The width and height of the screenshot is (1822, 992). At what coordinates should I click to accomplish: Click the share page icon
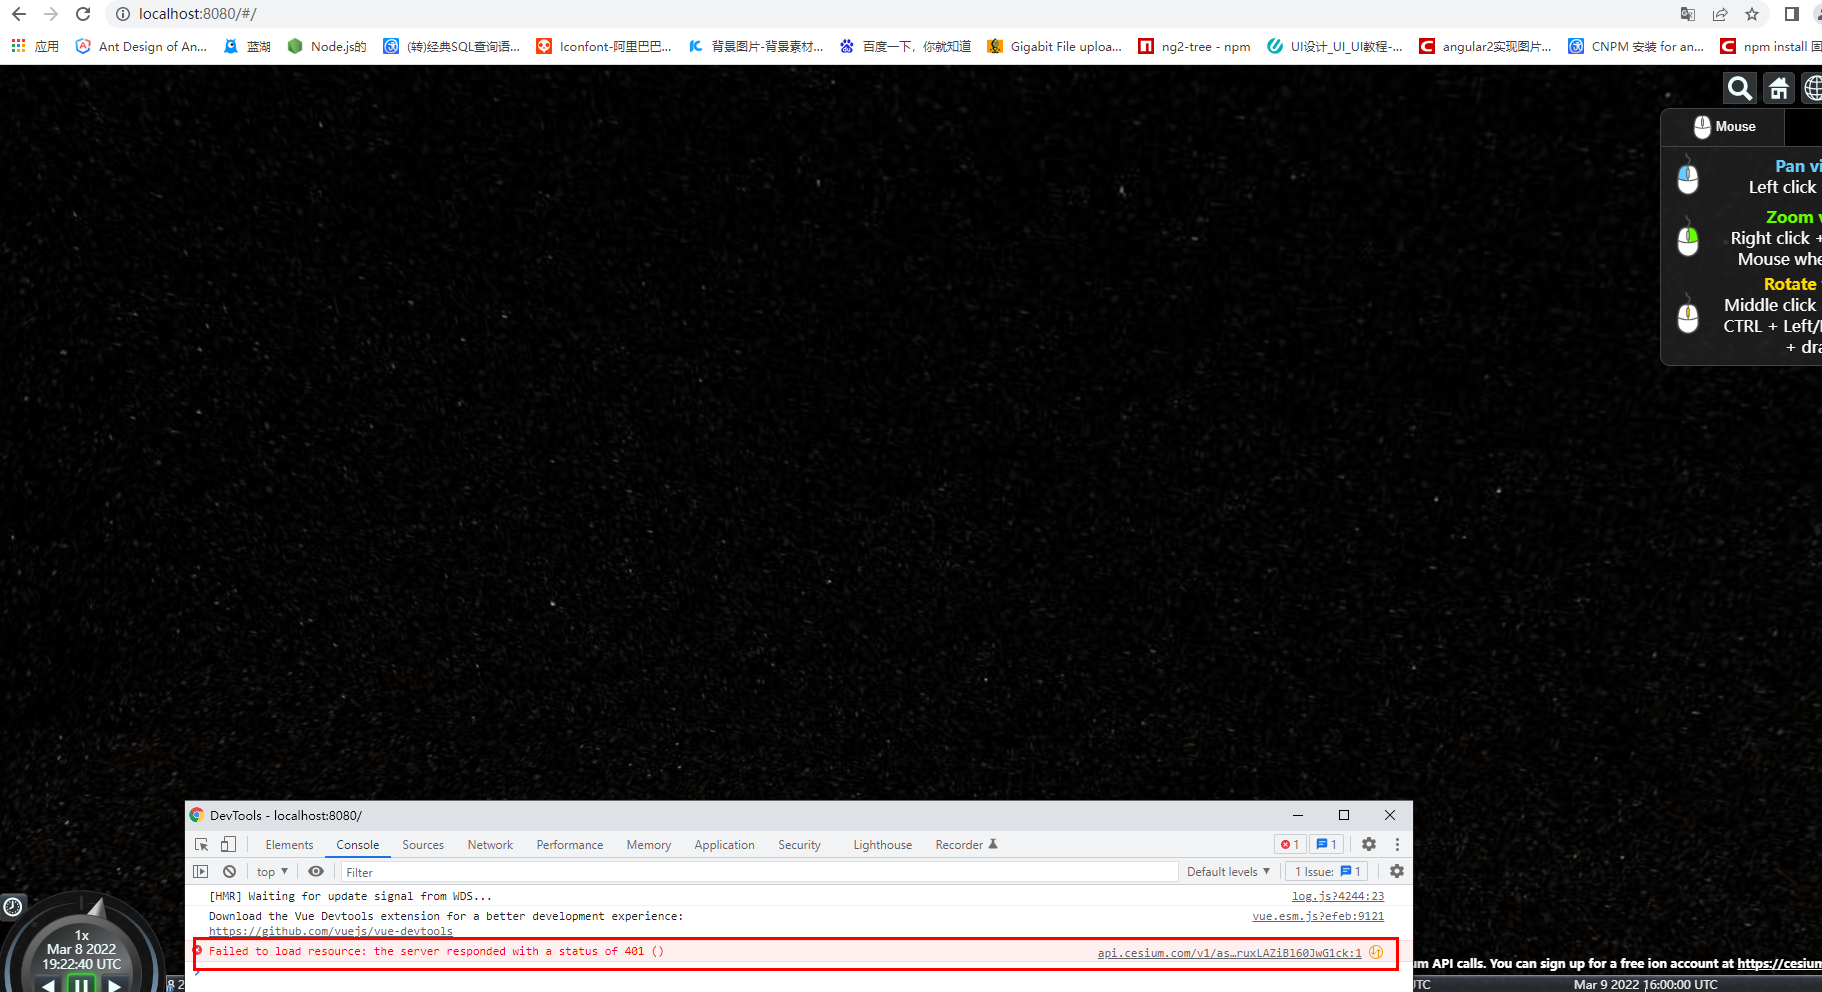pos(1720,14)
